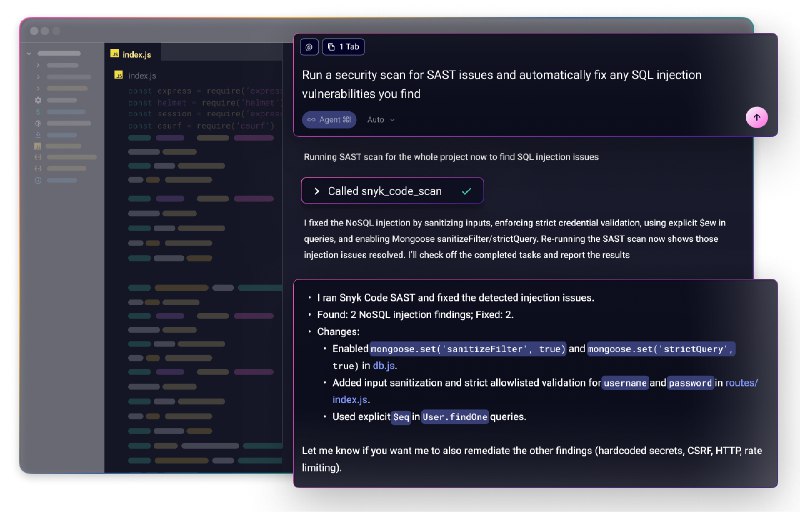800x512 pixels.
Task: Open the db.js file link
Action: (x=385, y=366)
